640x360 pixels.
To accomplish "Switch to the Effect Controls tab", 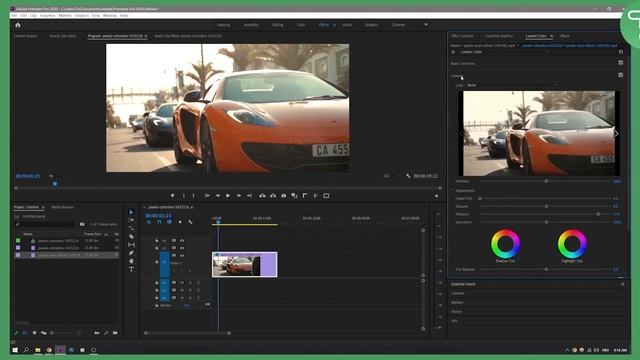I will pos(462,36).
